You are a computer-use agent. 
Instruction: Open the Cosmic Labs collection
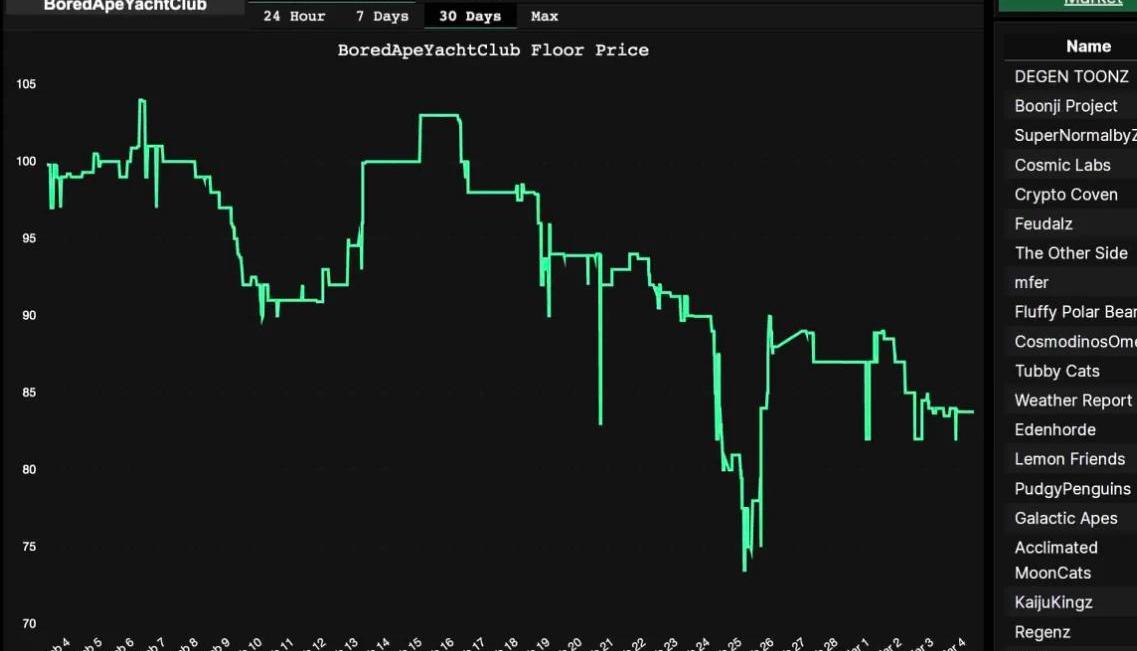tap(1062, 165)
